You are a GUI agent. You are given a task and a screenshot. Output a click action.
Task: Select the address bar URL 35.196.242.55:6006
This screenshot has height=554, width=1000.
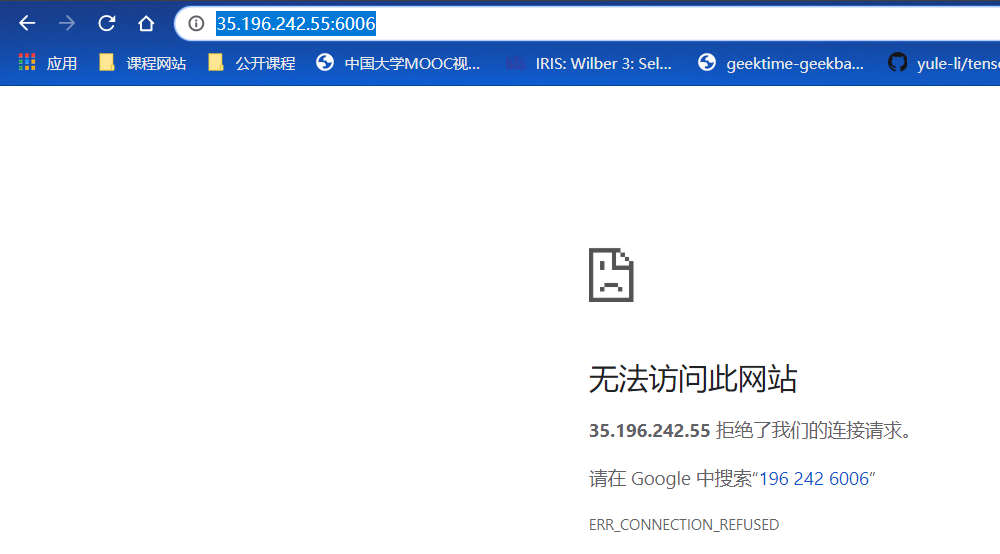295,24
